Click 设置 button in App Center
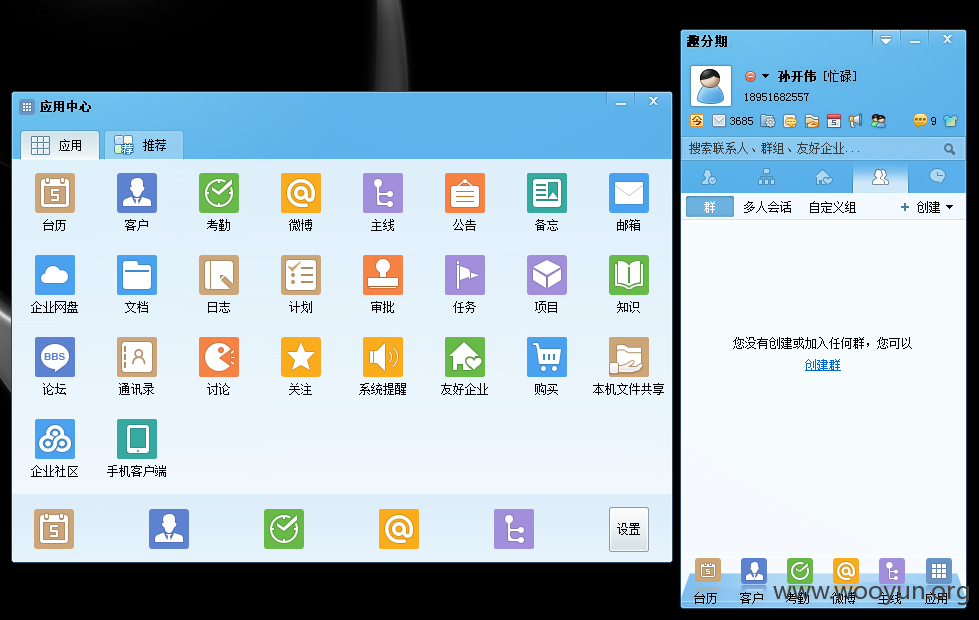Screen dimensions: 979x620 (629, 529)
